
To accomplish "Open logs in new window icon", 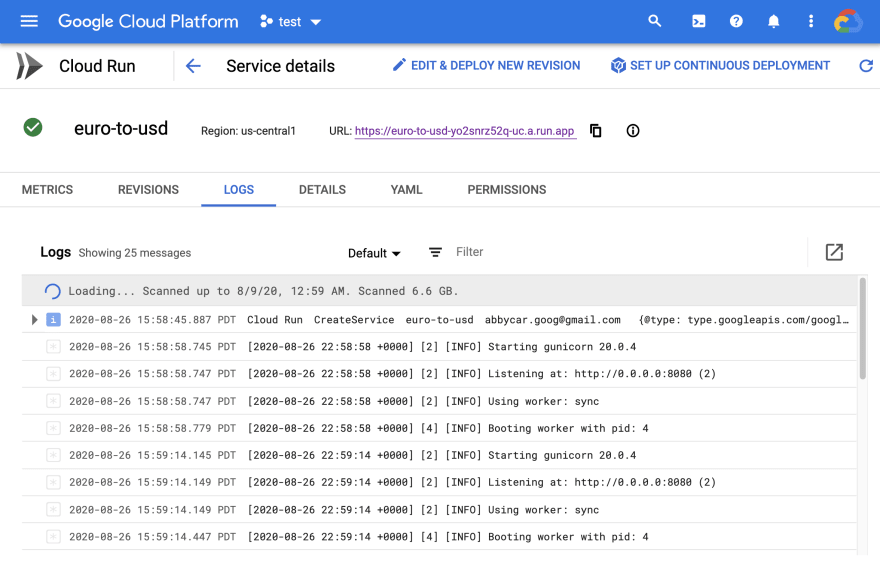I will tap(834, 252).
